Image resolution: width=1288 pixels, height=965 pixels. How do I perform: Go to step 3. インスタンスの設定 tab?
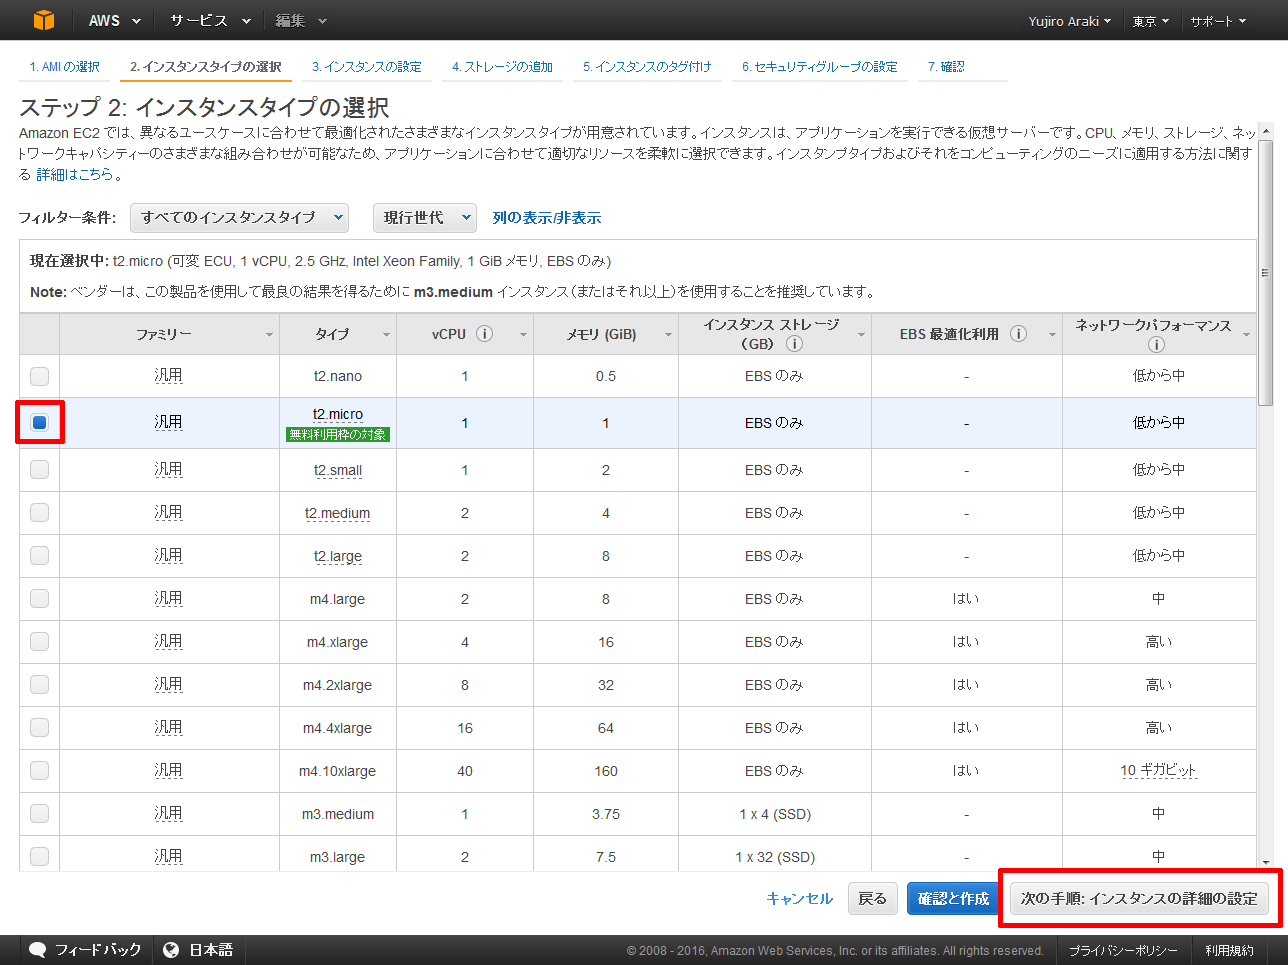click(x=367, y=67)
